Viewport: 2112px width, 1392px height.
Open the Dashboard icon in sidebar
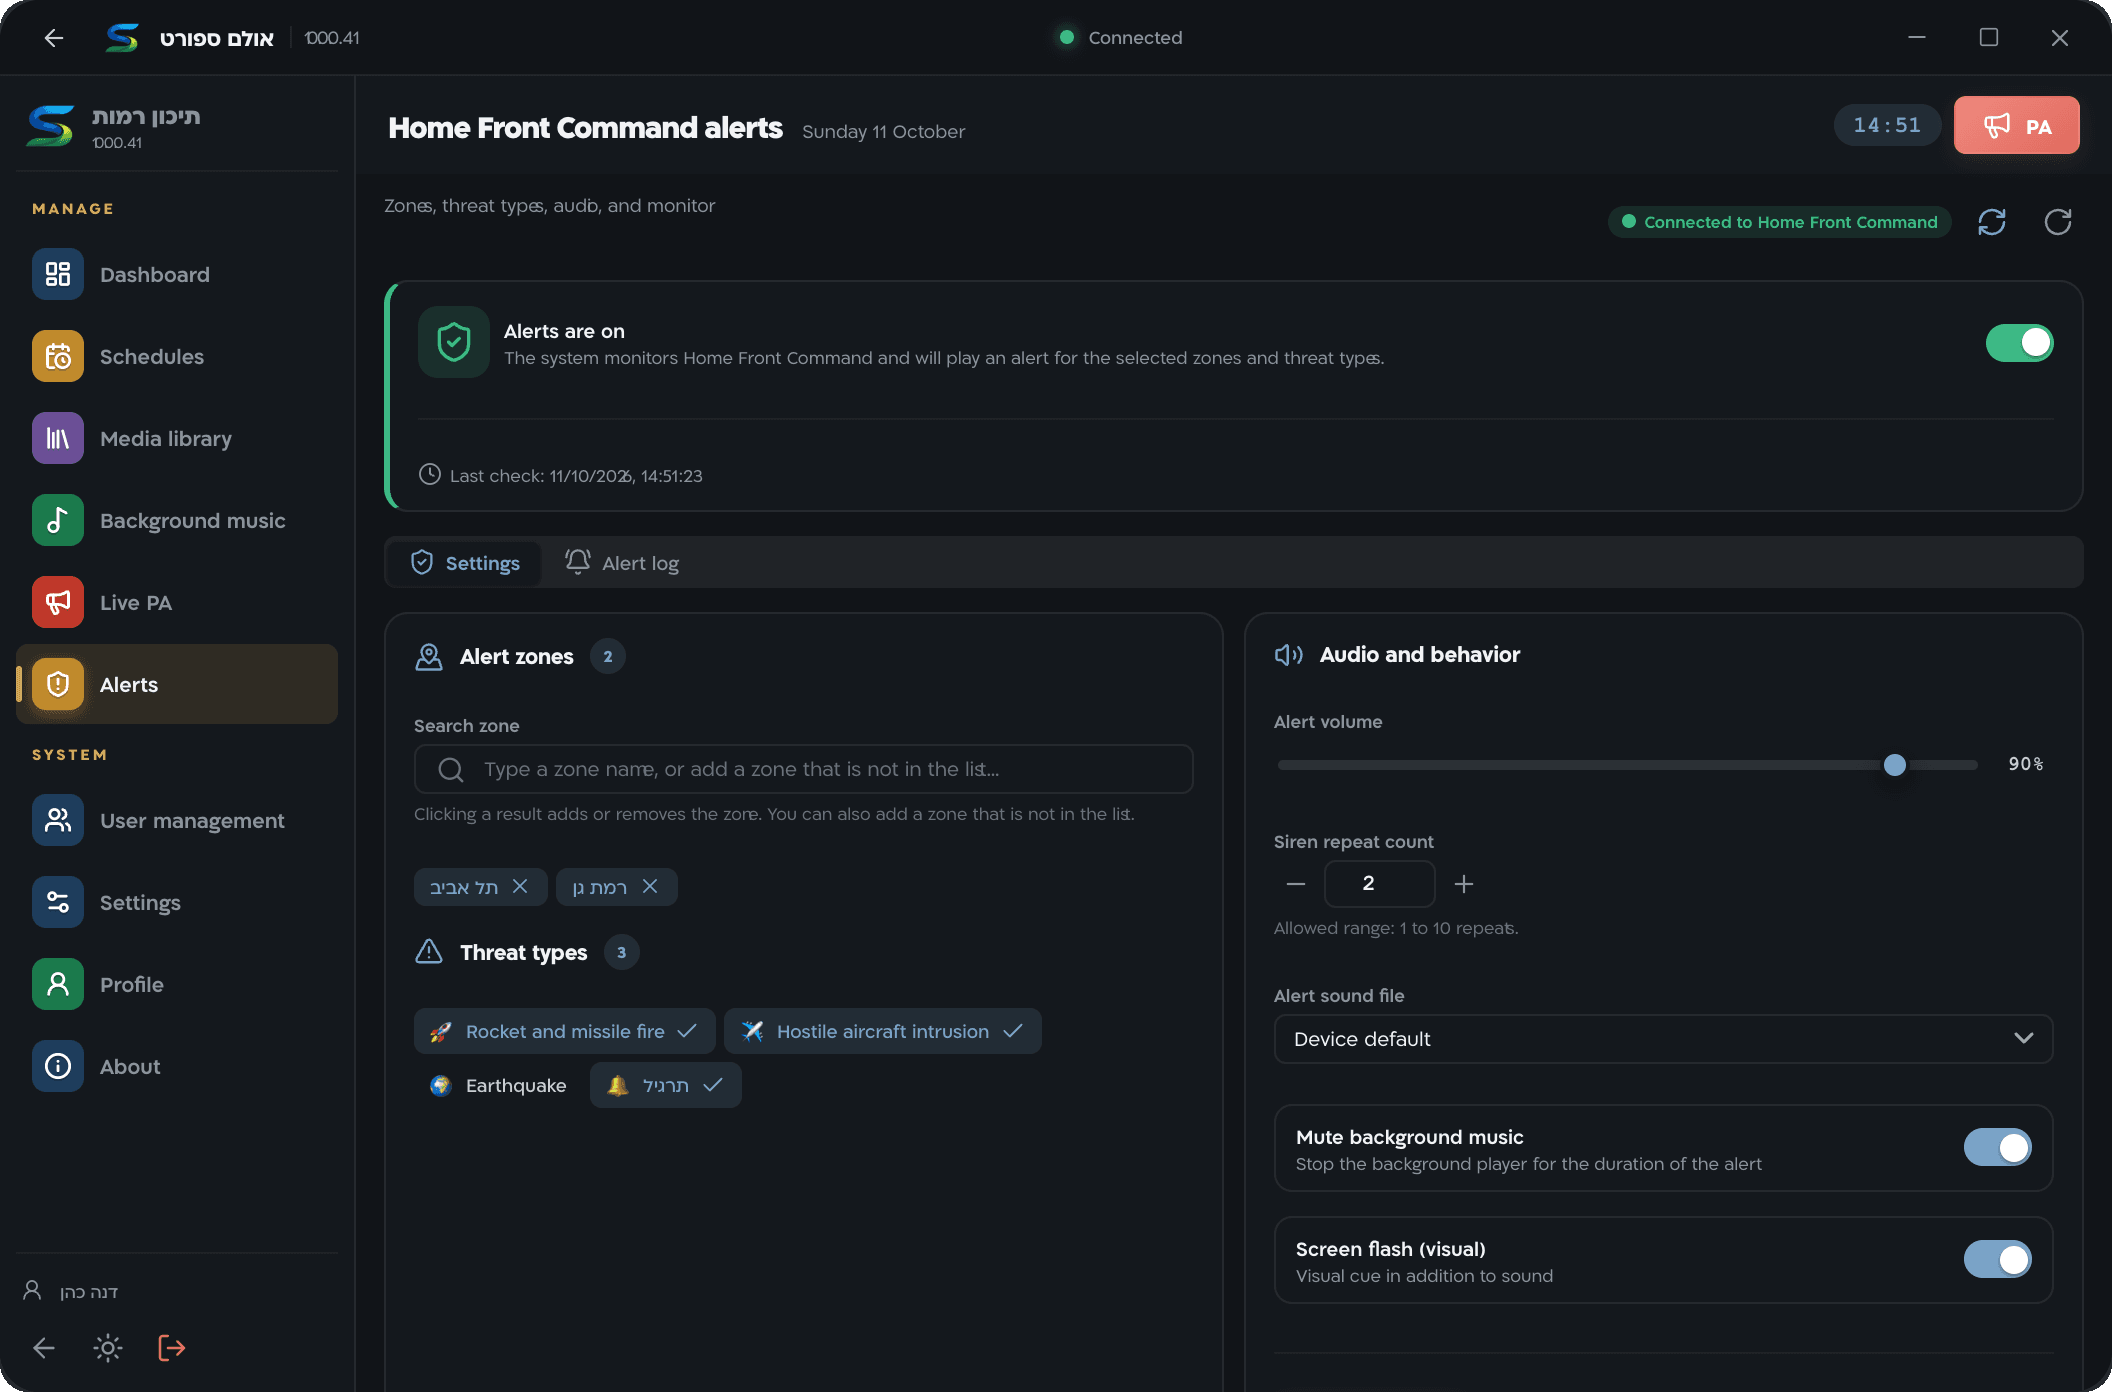pyautogui.click(x=58, y=274)
